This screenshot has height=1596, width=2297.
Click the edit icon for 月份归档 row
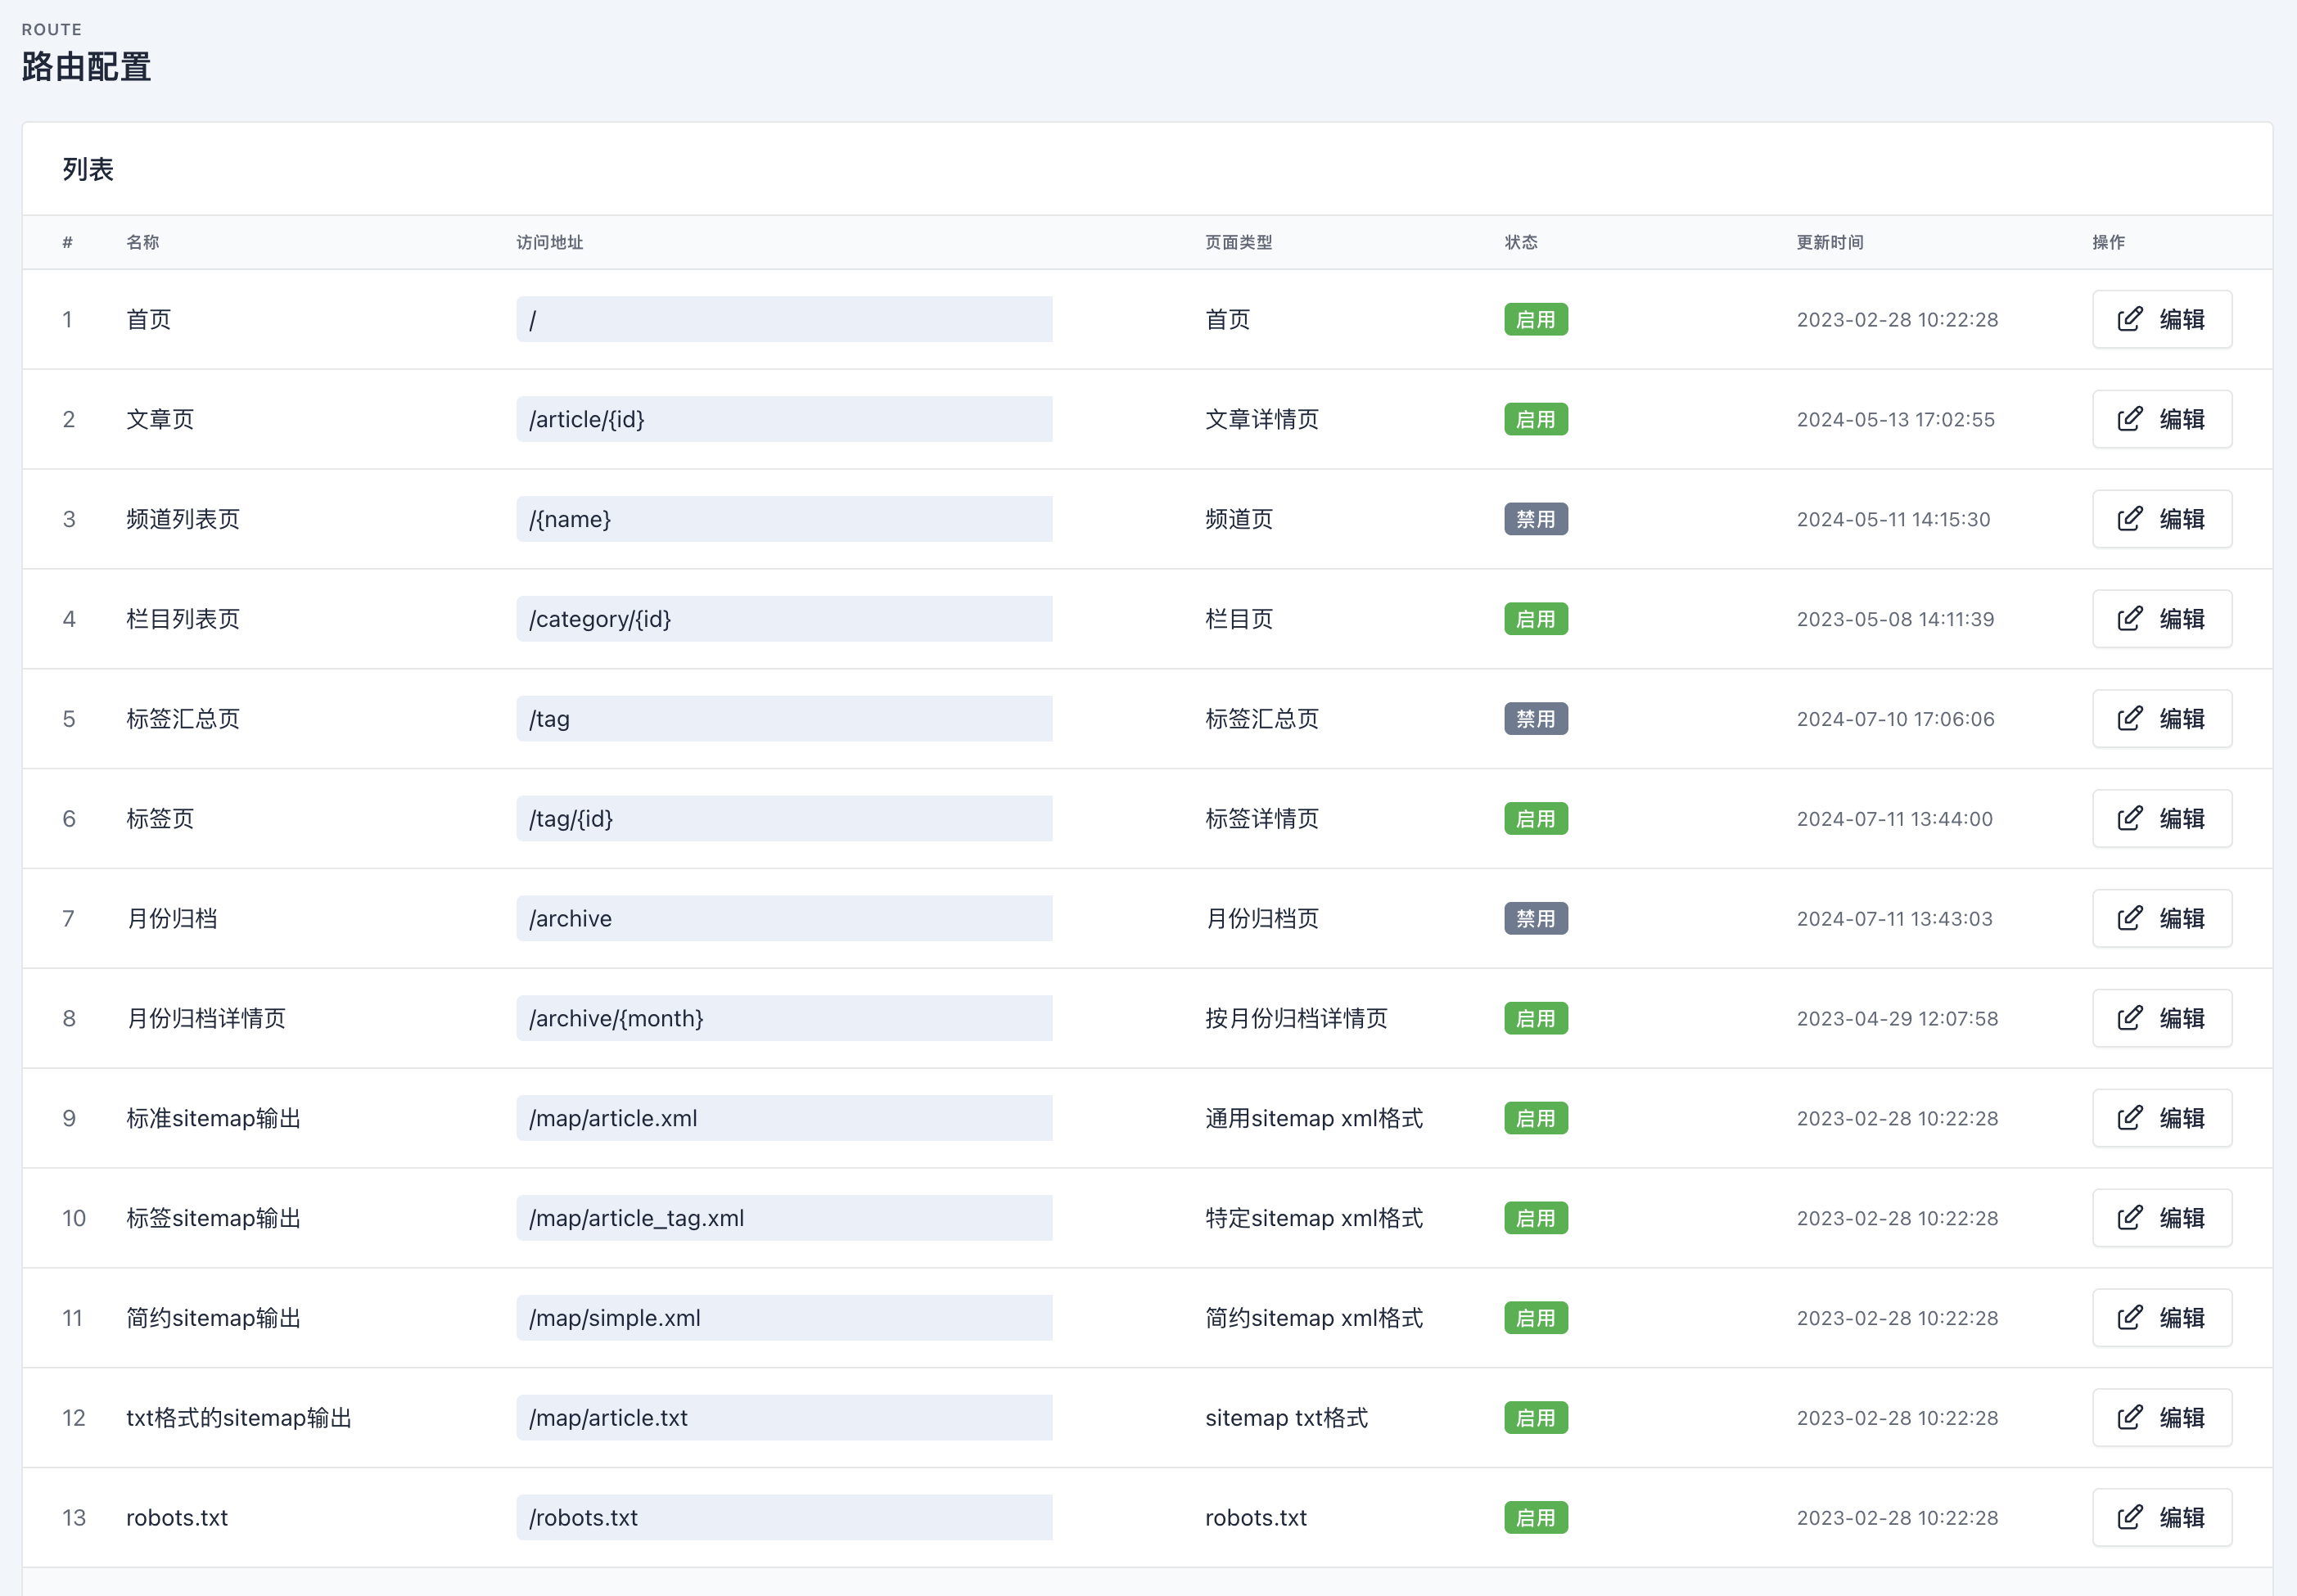2129,918
